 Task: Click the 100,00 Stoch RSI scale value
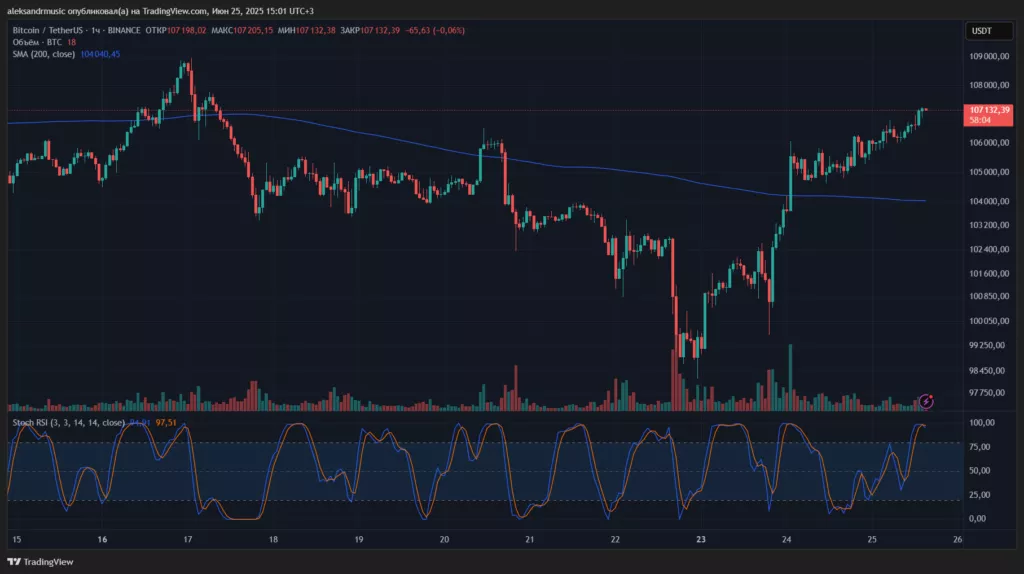(981, 424)
